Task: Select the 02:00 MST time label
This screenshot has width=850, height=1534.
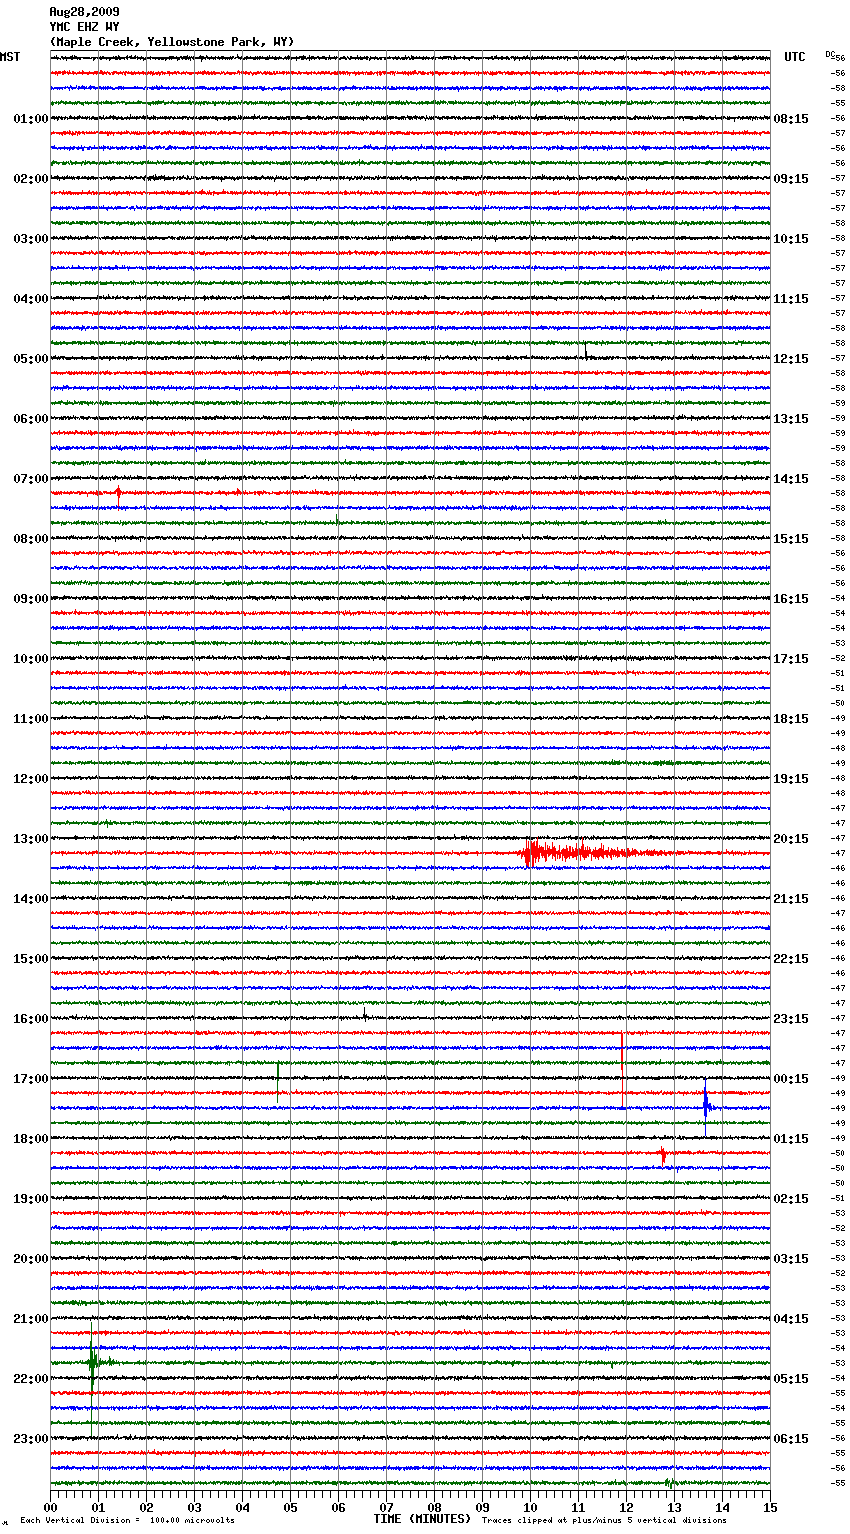Action: [x=31, y=179]
